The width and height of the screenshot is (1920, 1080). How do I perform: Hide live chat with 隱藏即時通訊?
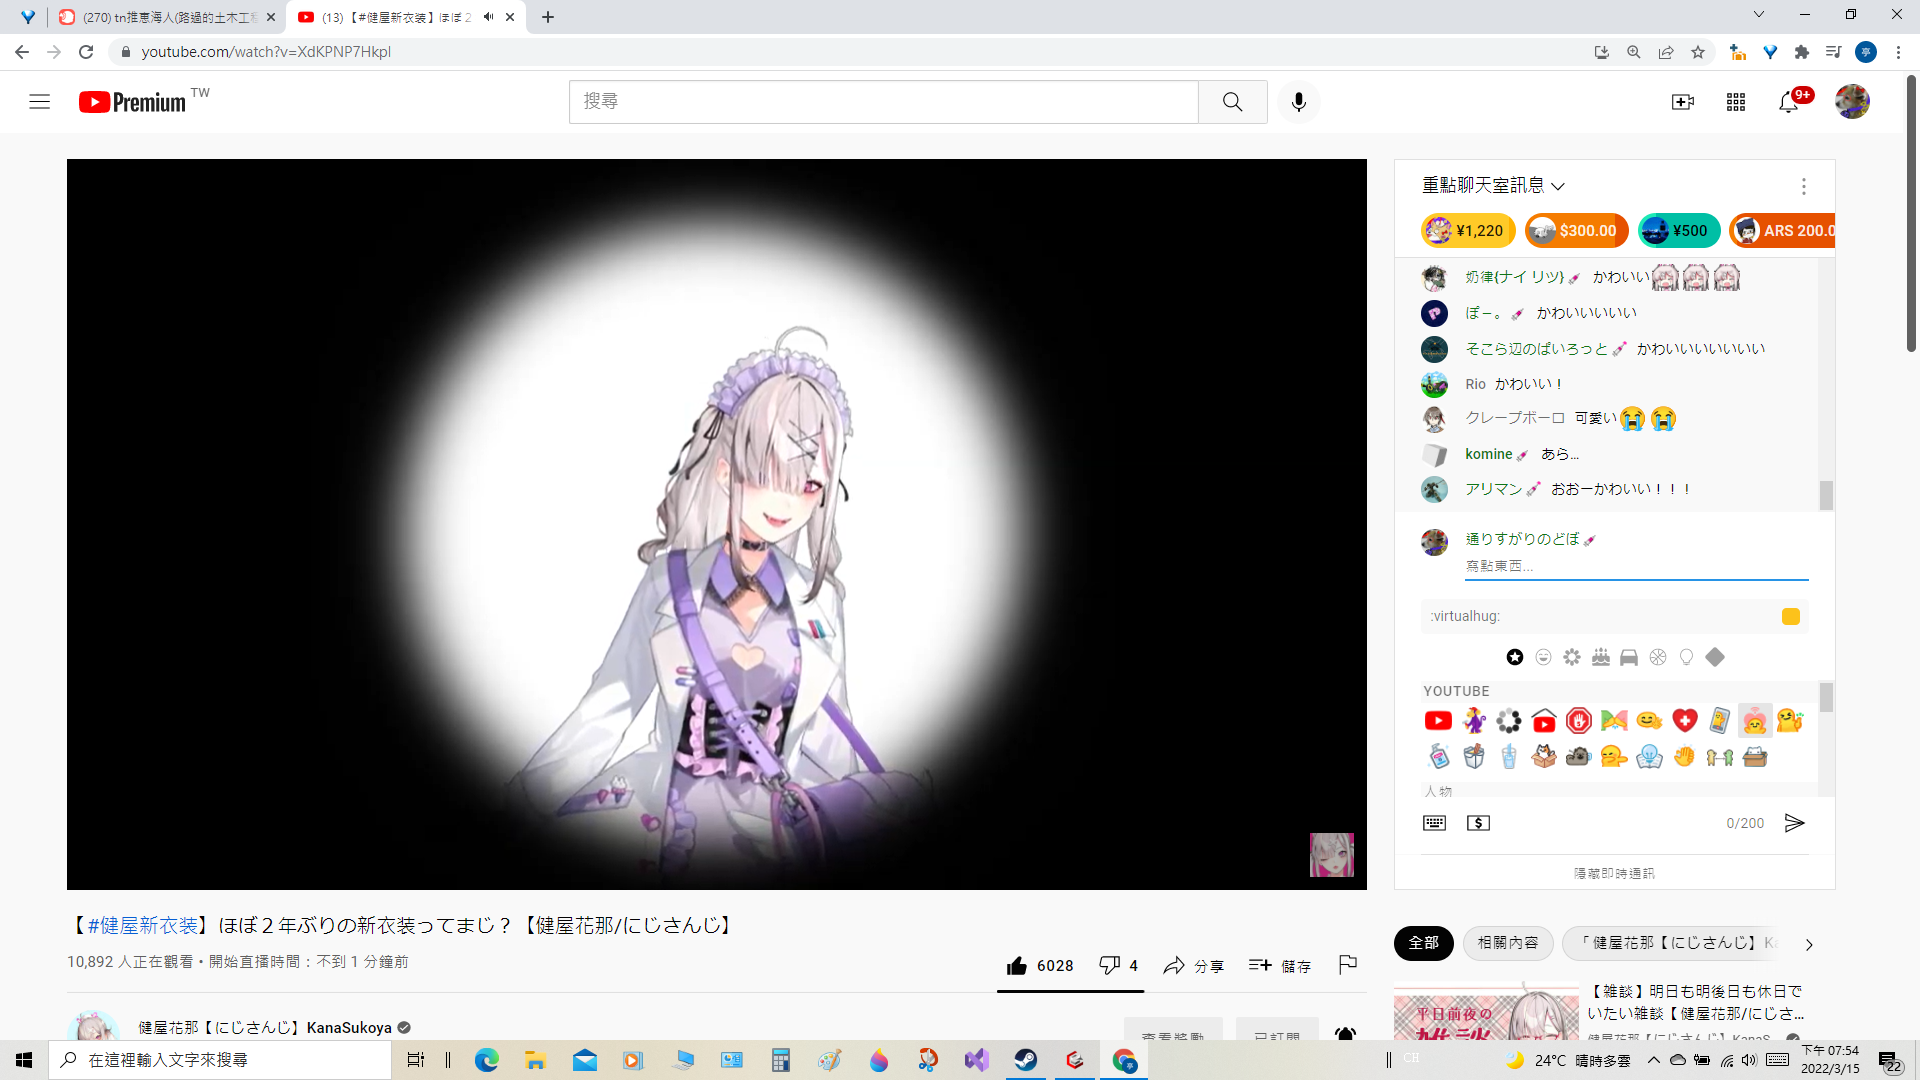tap(1614, 874)
